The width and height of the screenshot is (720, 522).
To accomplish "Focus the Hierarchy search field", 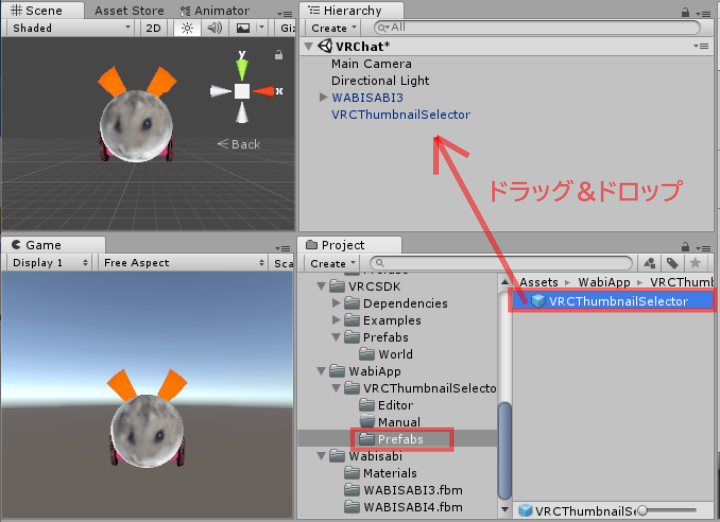I will [x=537, y=28].
